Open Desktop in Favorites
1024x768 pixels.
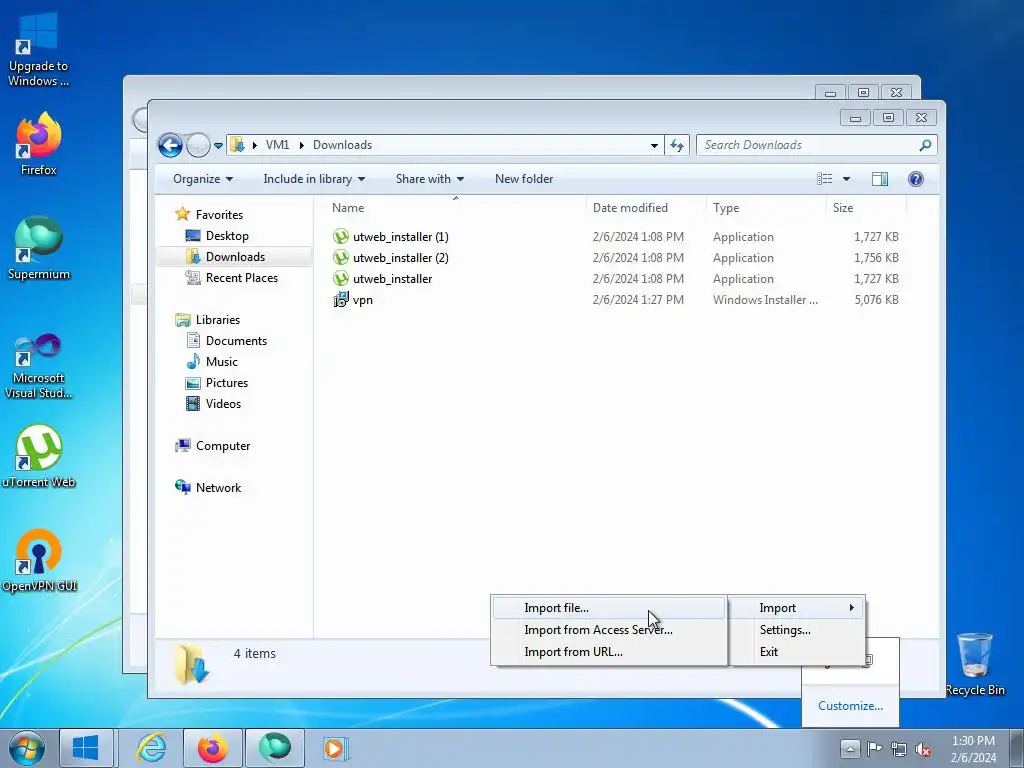tap(227, 236)
